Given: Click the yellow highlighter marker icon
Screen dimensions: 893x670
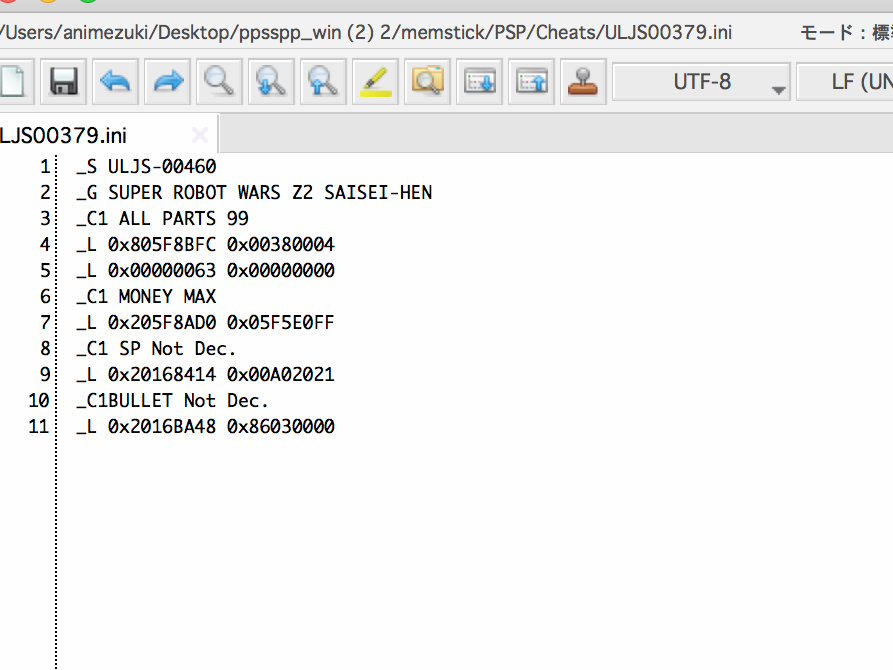Looking at the screenshot, I should click(x=375, y=82).
